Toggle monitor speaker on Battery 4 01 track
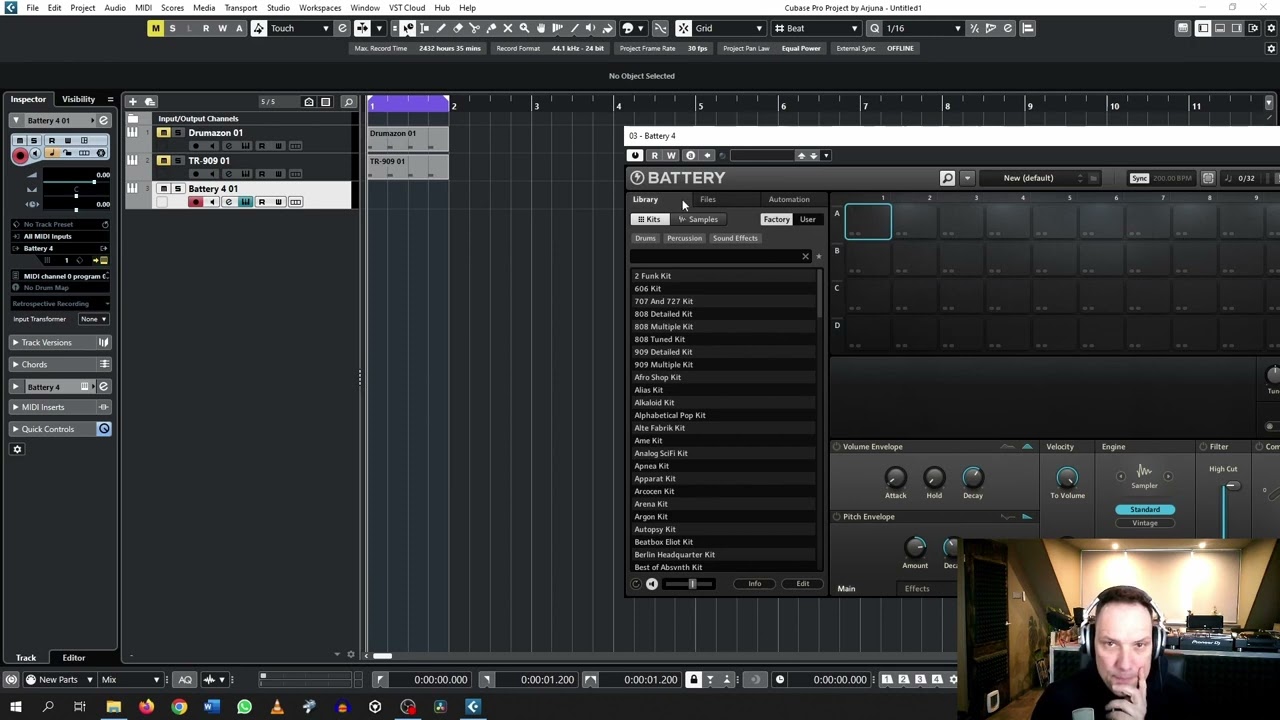The height and width of the screenshot is (720, 1280). click(211, 202)
